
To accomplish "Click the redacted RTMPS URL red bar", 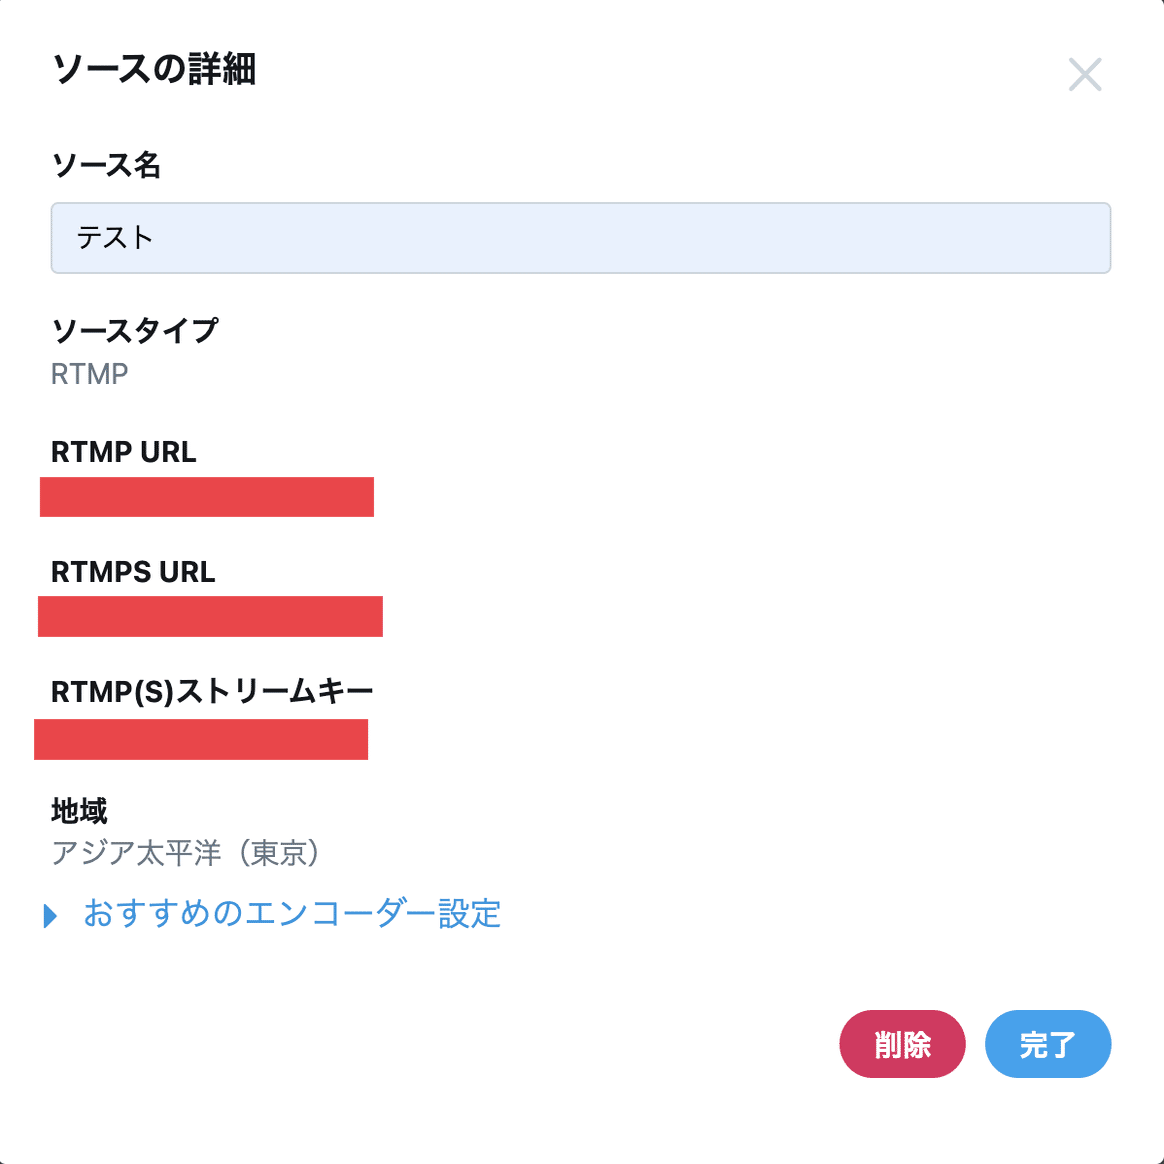I will (x=210, y=616).
